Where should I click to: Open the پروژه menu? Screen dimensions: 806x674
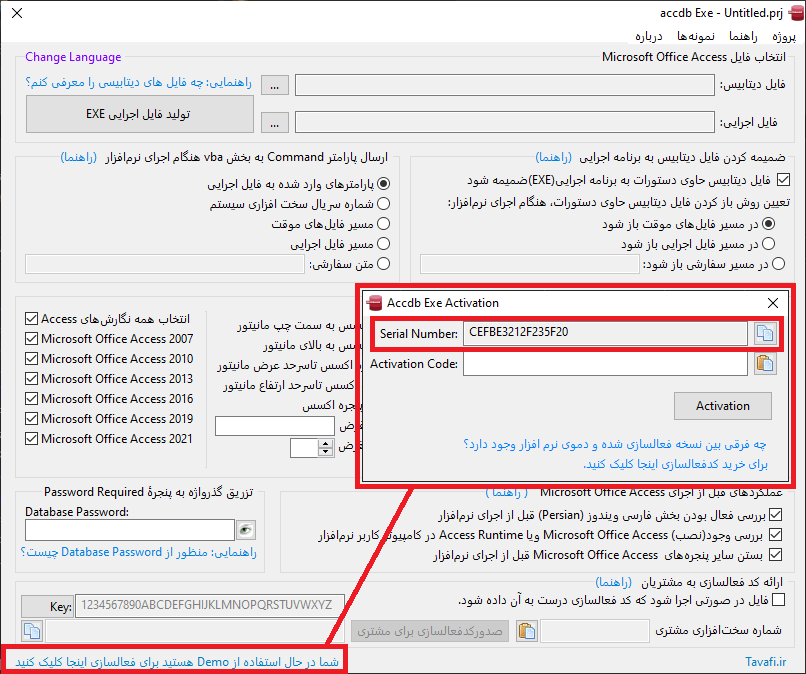(784, 37)
